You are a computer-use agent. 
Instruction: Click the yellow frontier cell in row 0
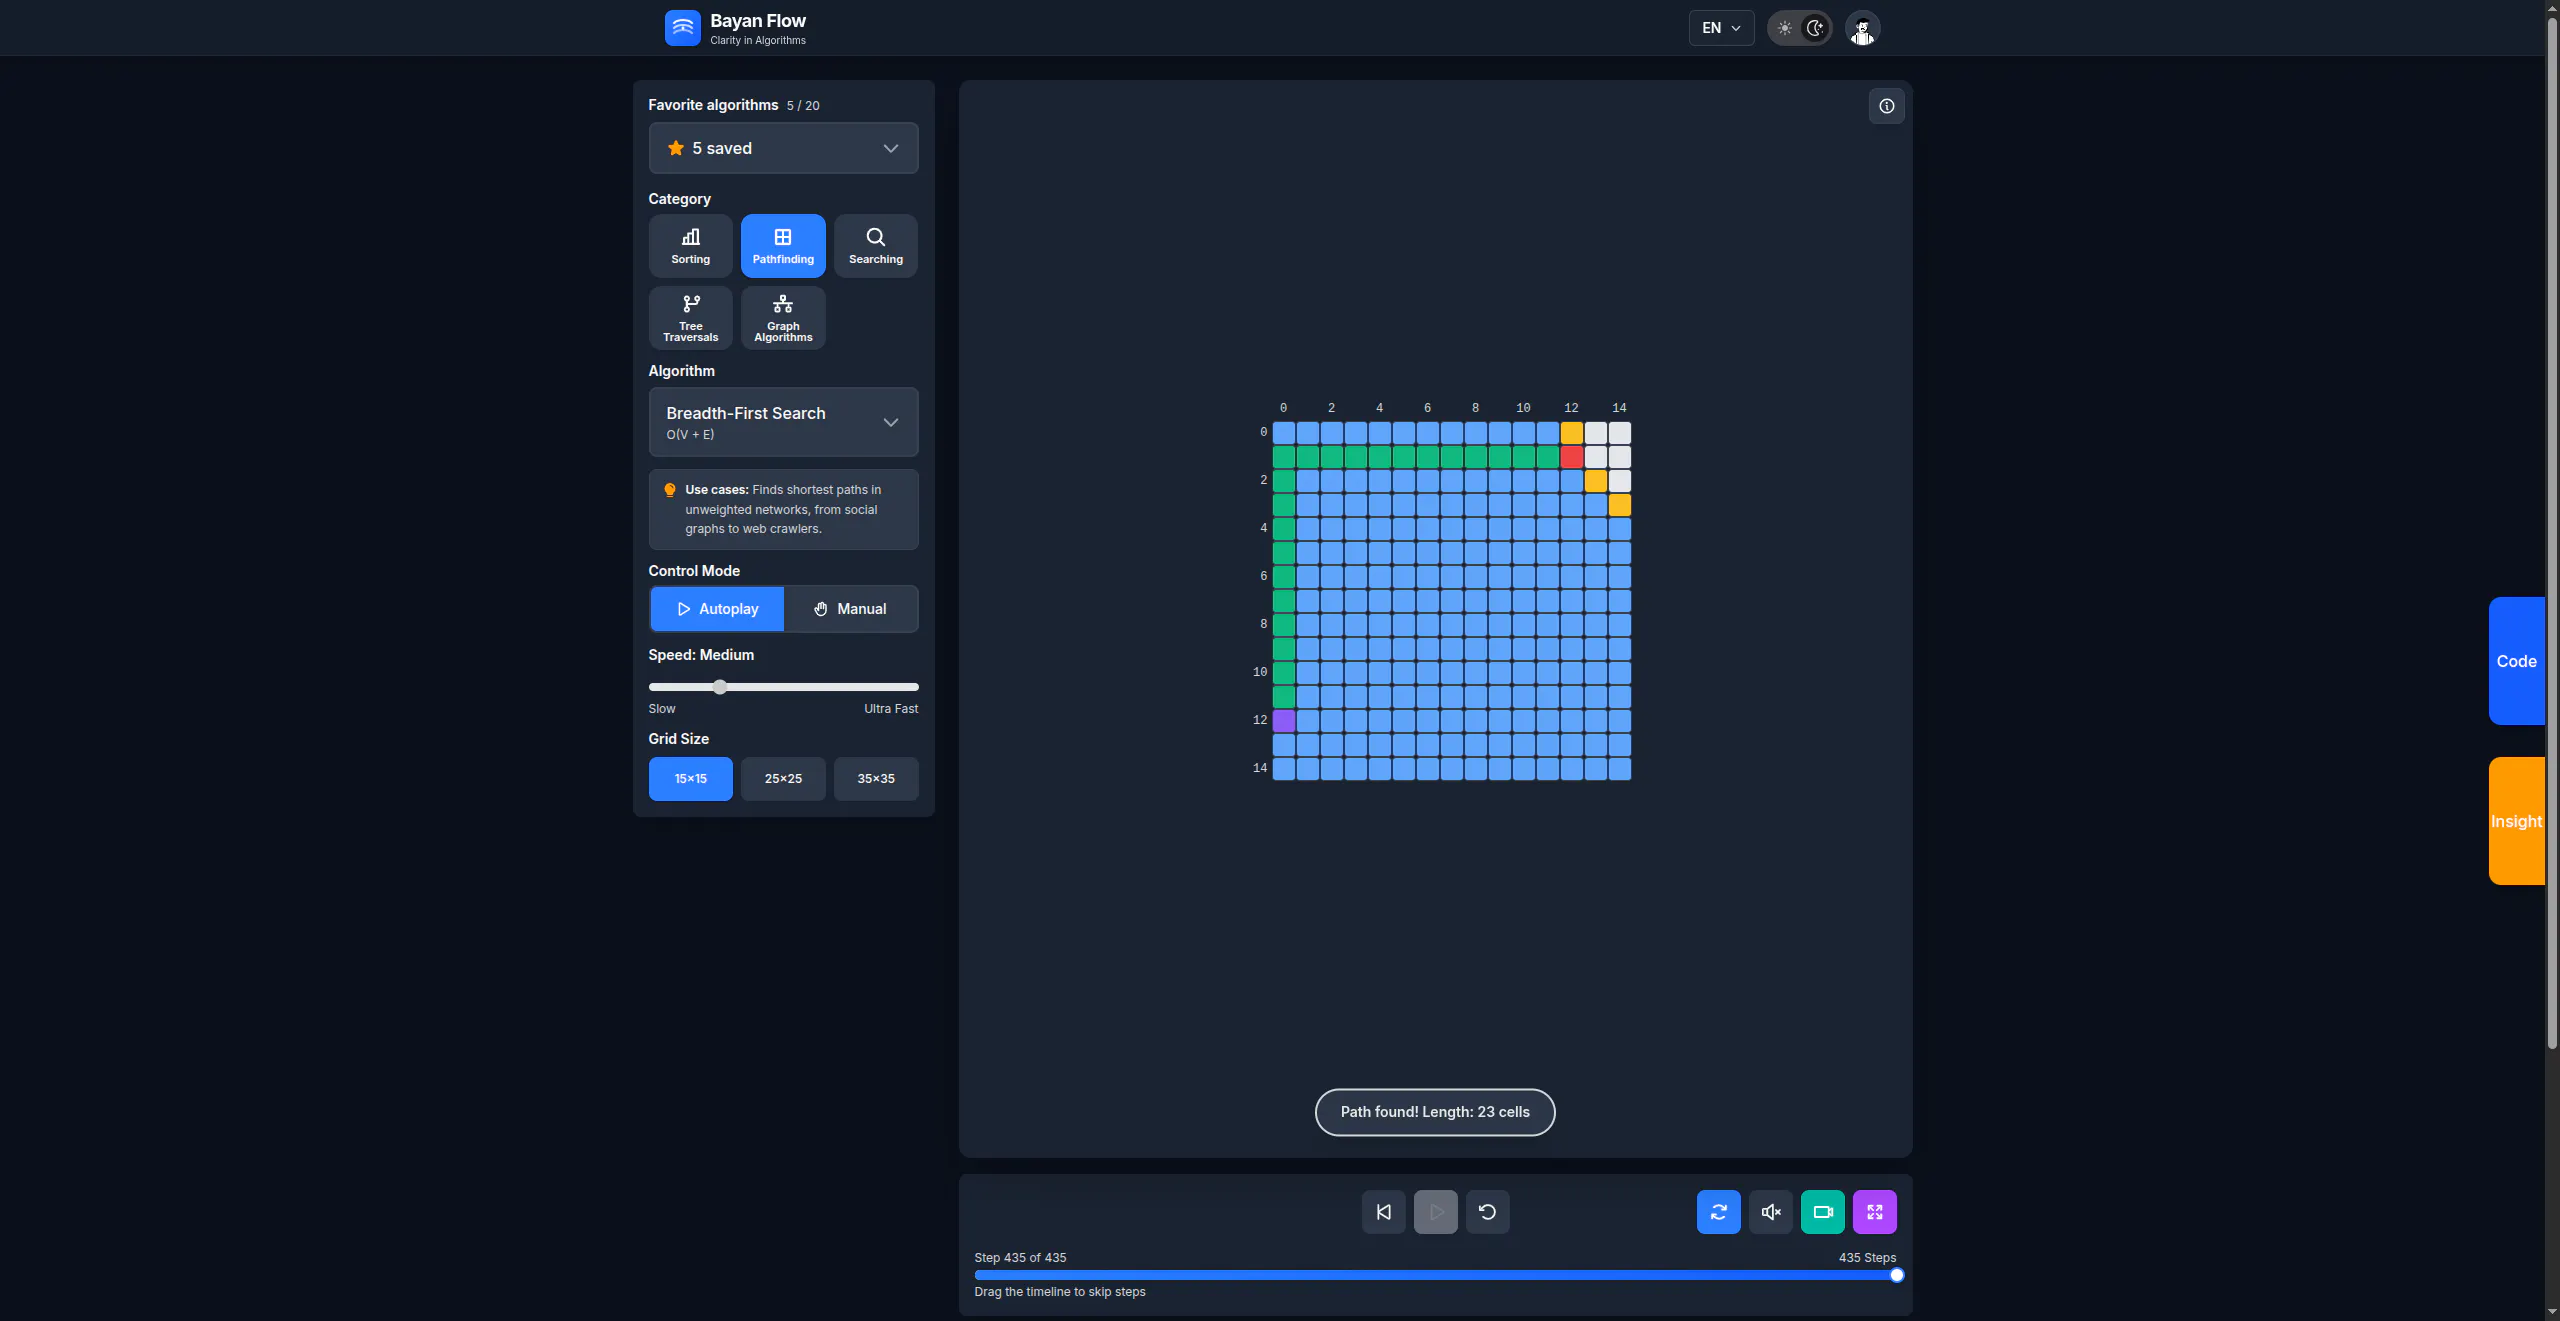pos(1571,433)
